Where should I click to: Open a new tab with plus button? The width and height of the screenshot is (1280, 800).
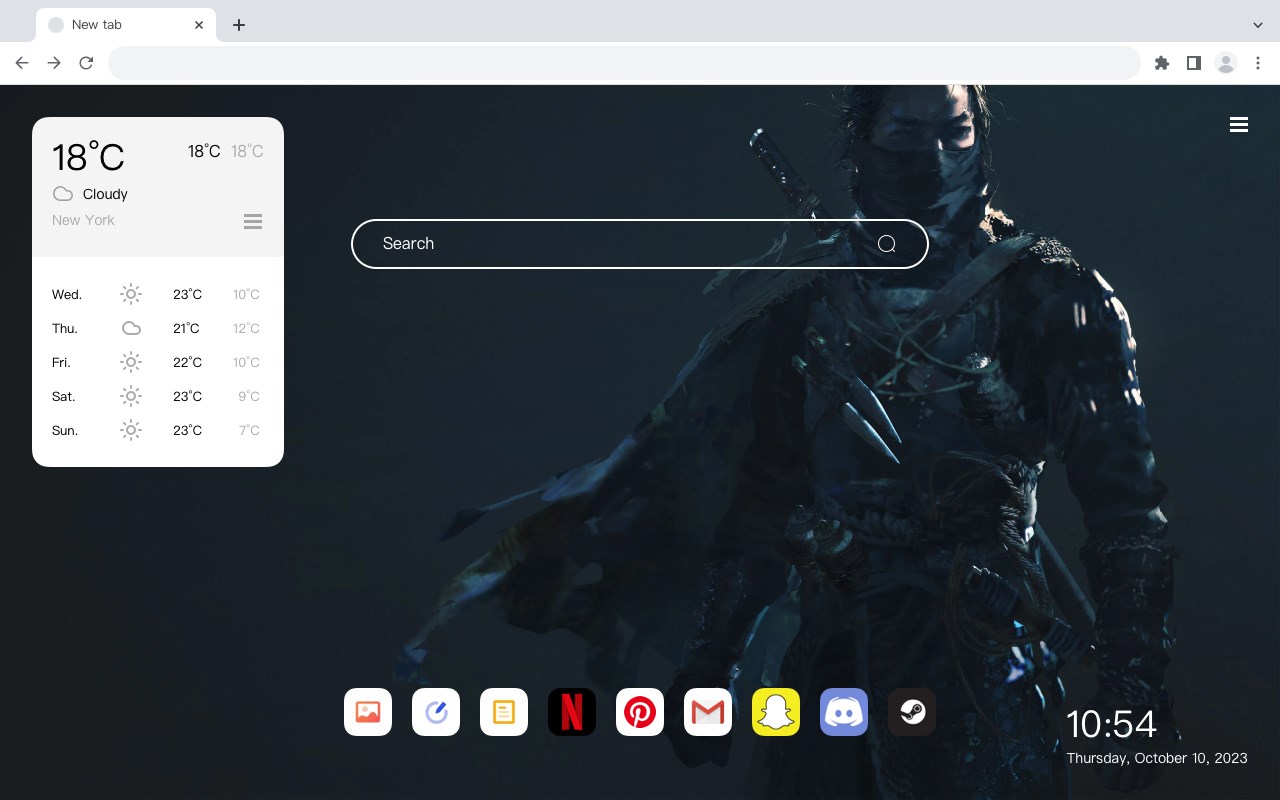click(239, 25)
